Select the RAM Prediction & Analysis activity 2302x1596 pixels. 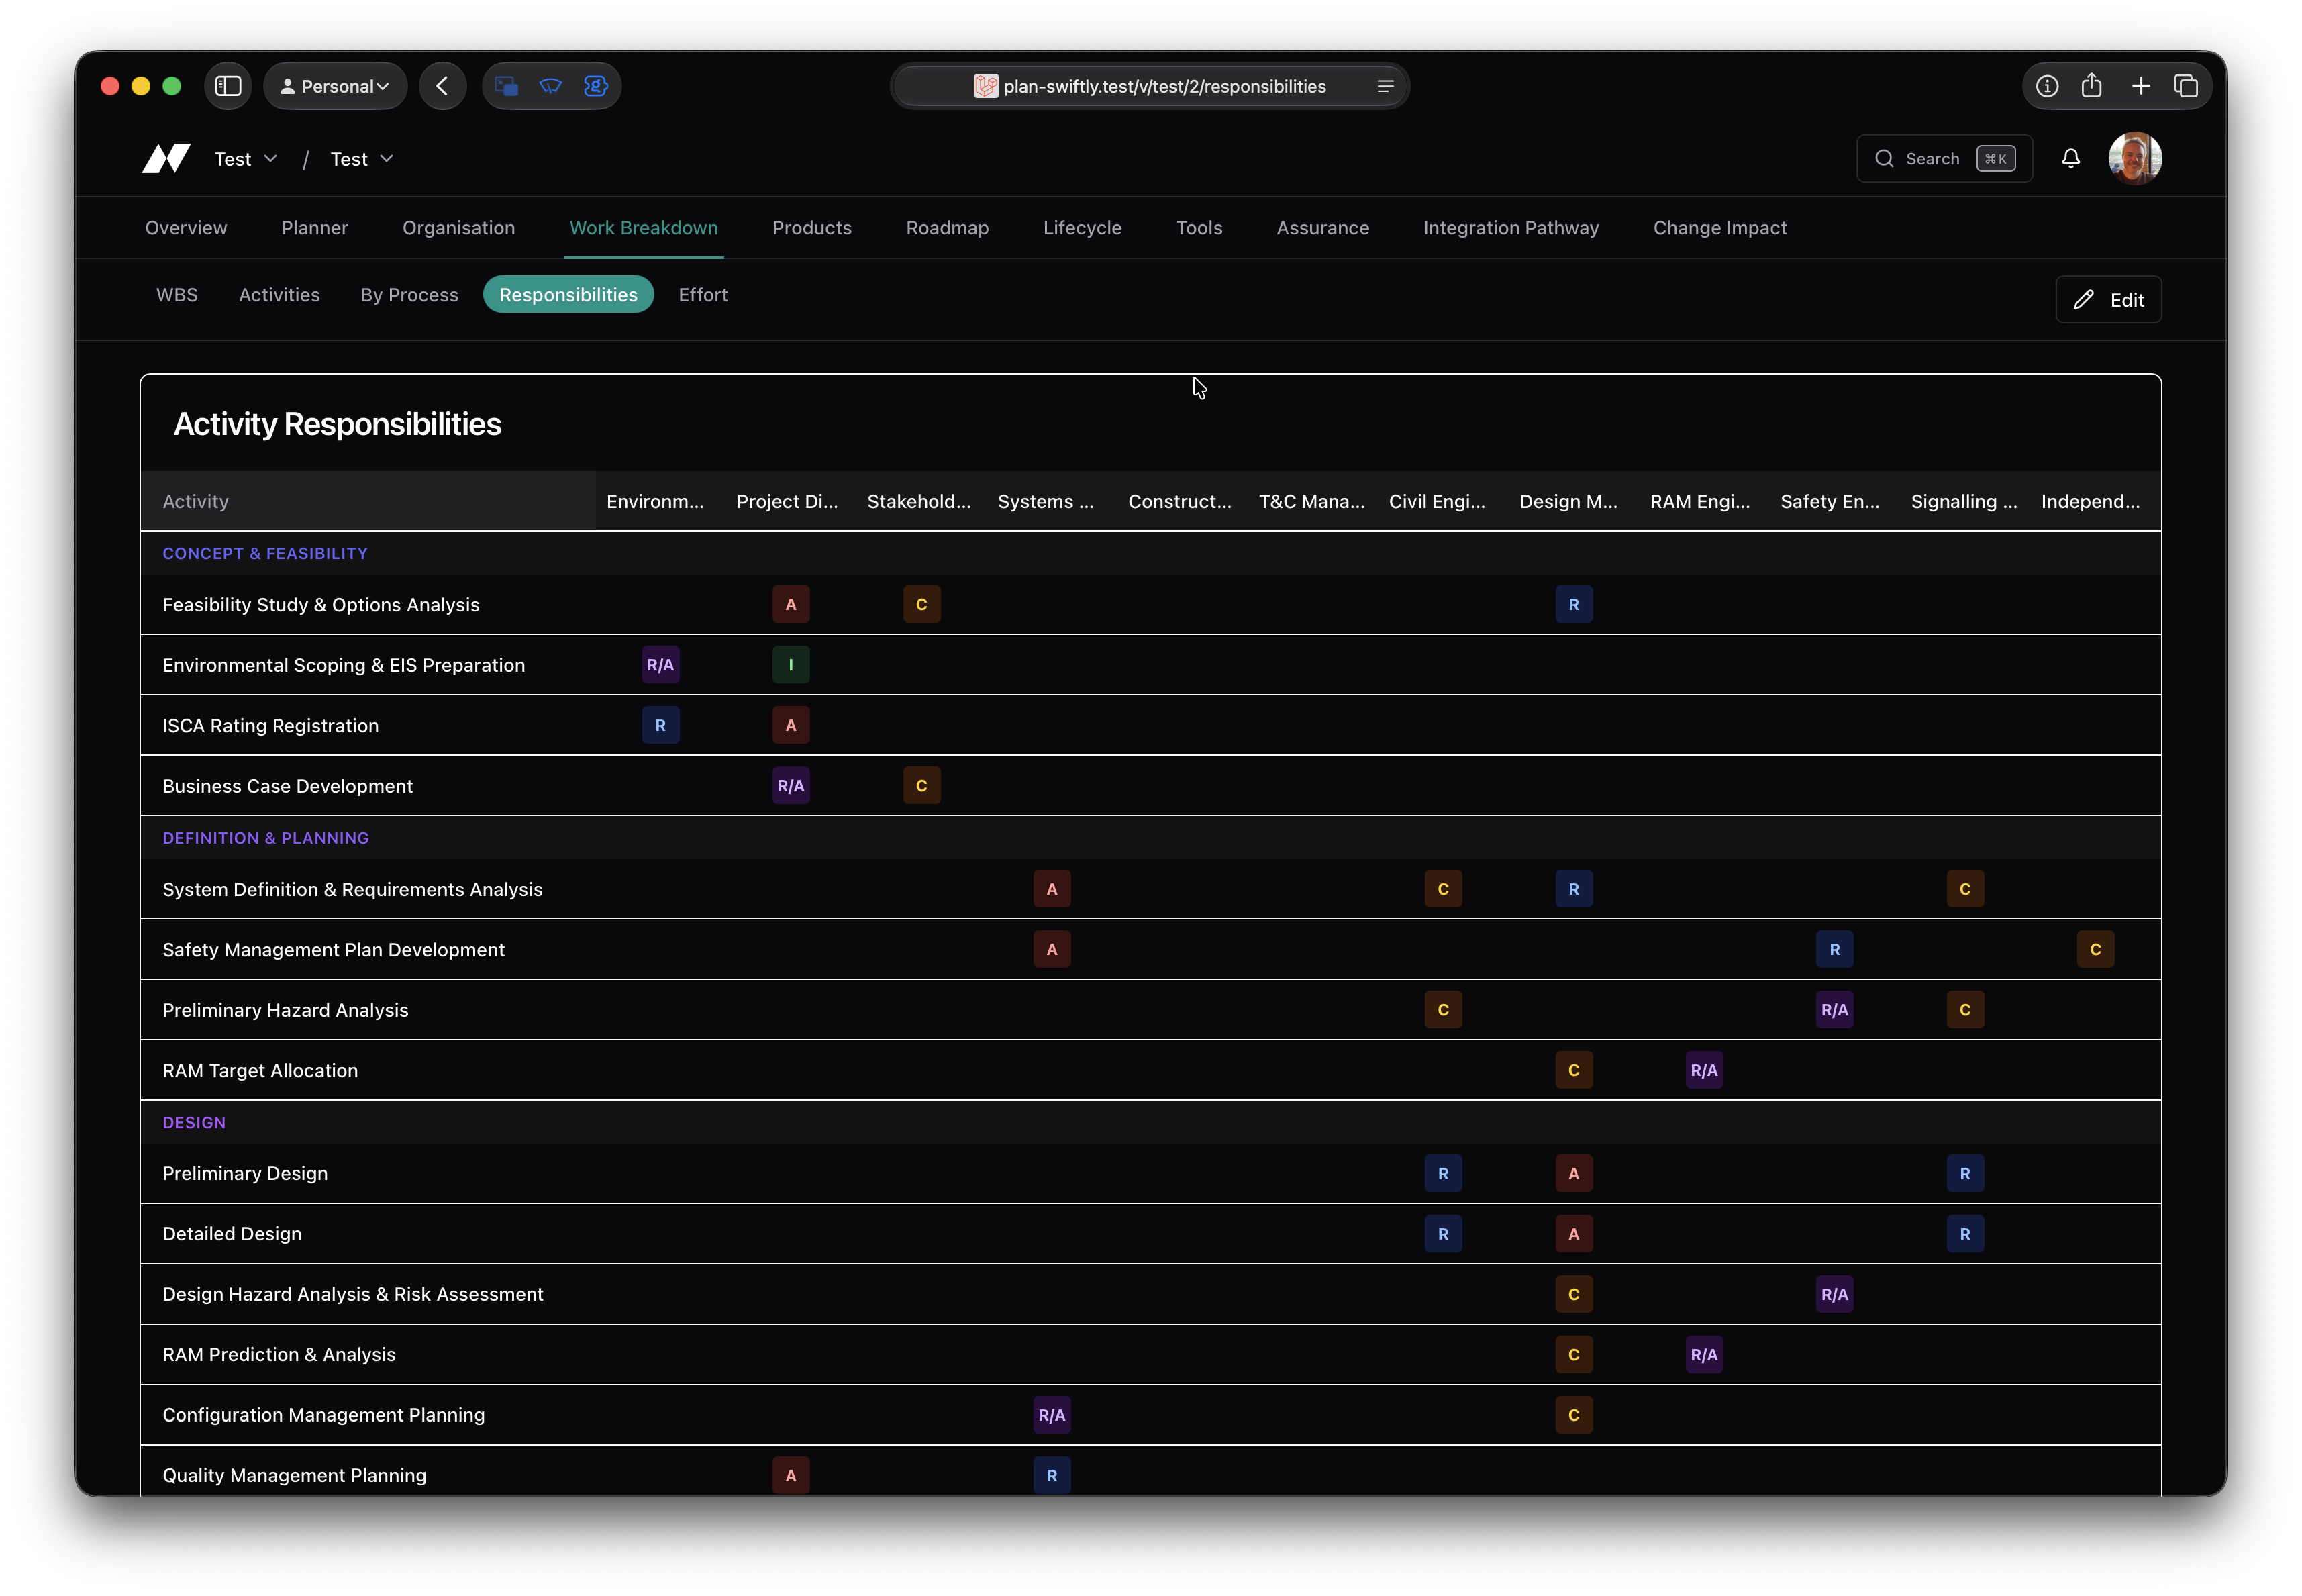(x=279, y=1354)
